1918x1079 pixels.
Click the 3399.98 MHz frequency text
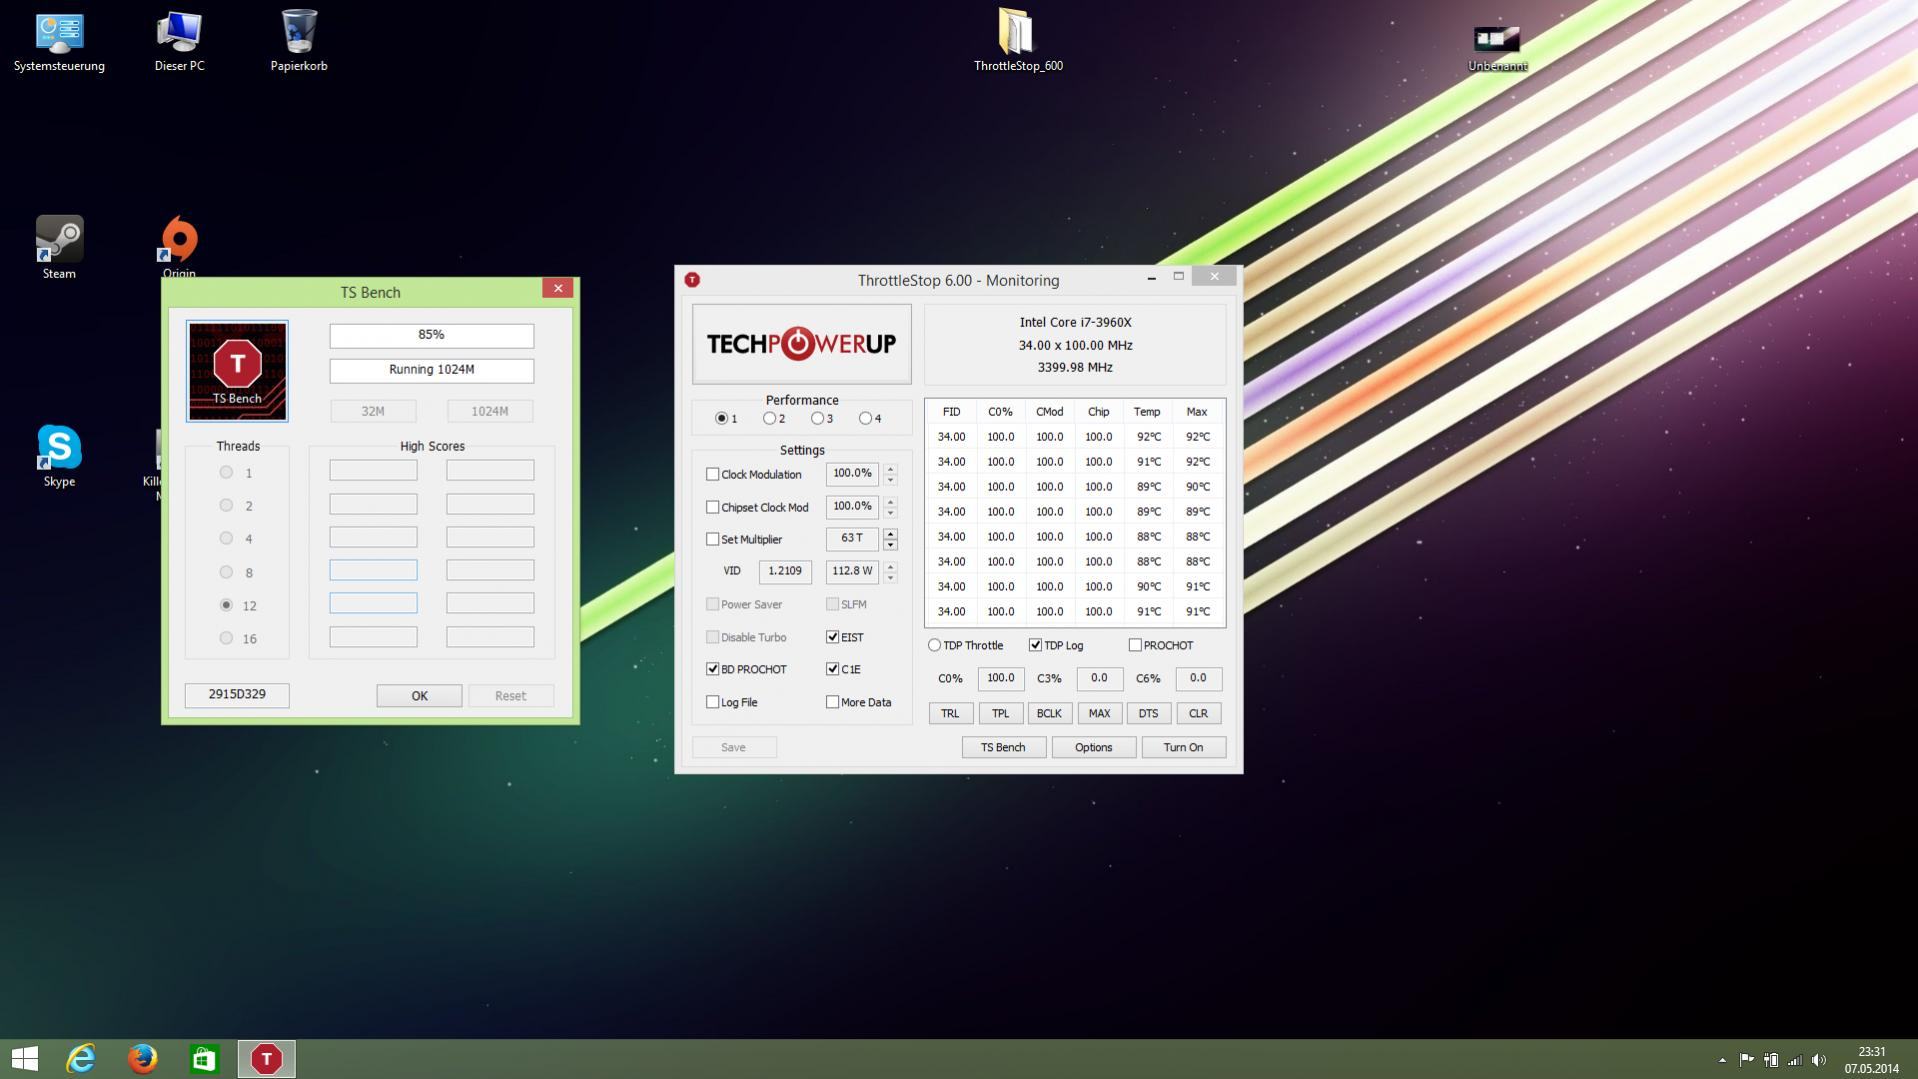click(x=1075, y=367)
